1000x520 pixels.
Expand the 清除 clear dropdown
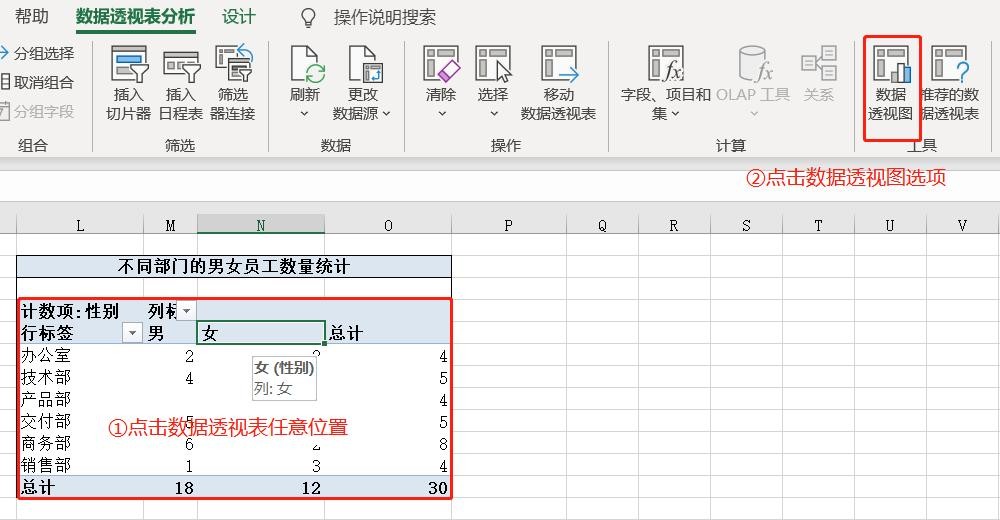(441, 113)
